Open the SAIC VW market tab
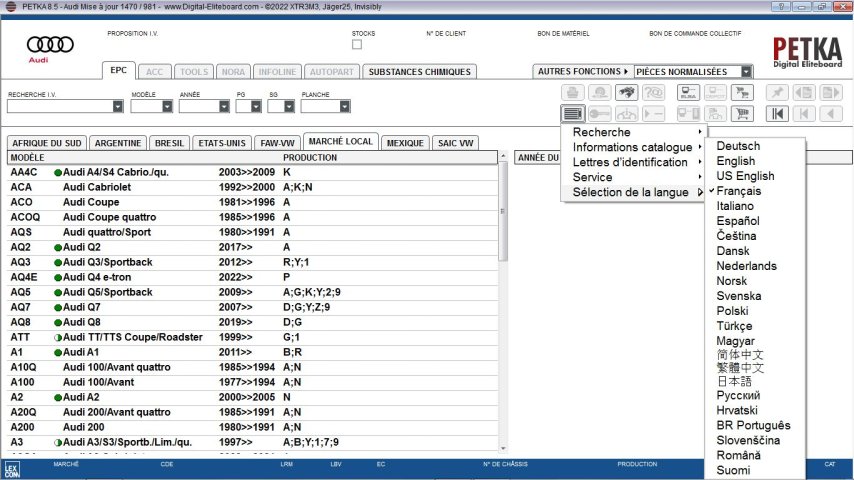The width and height of the screenshot is (854, 480). point(455,143)
